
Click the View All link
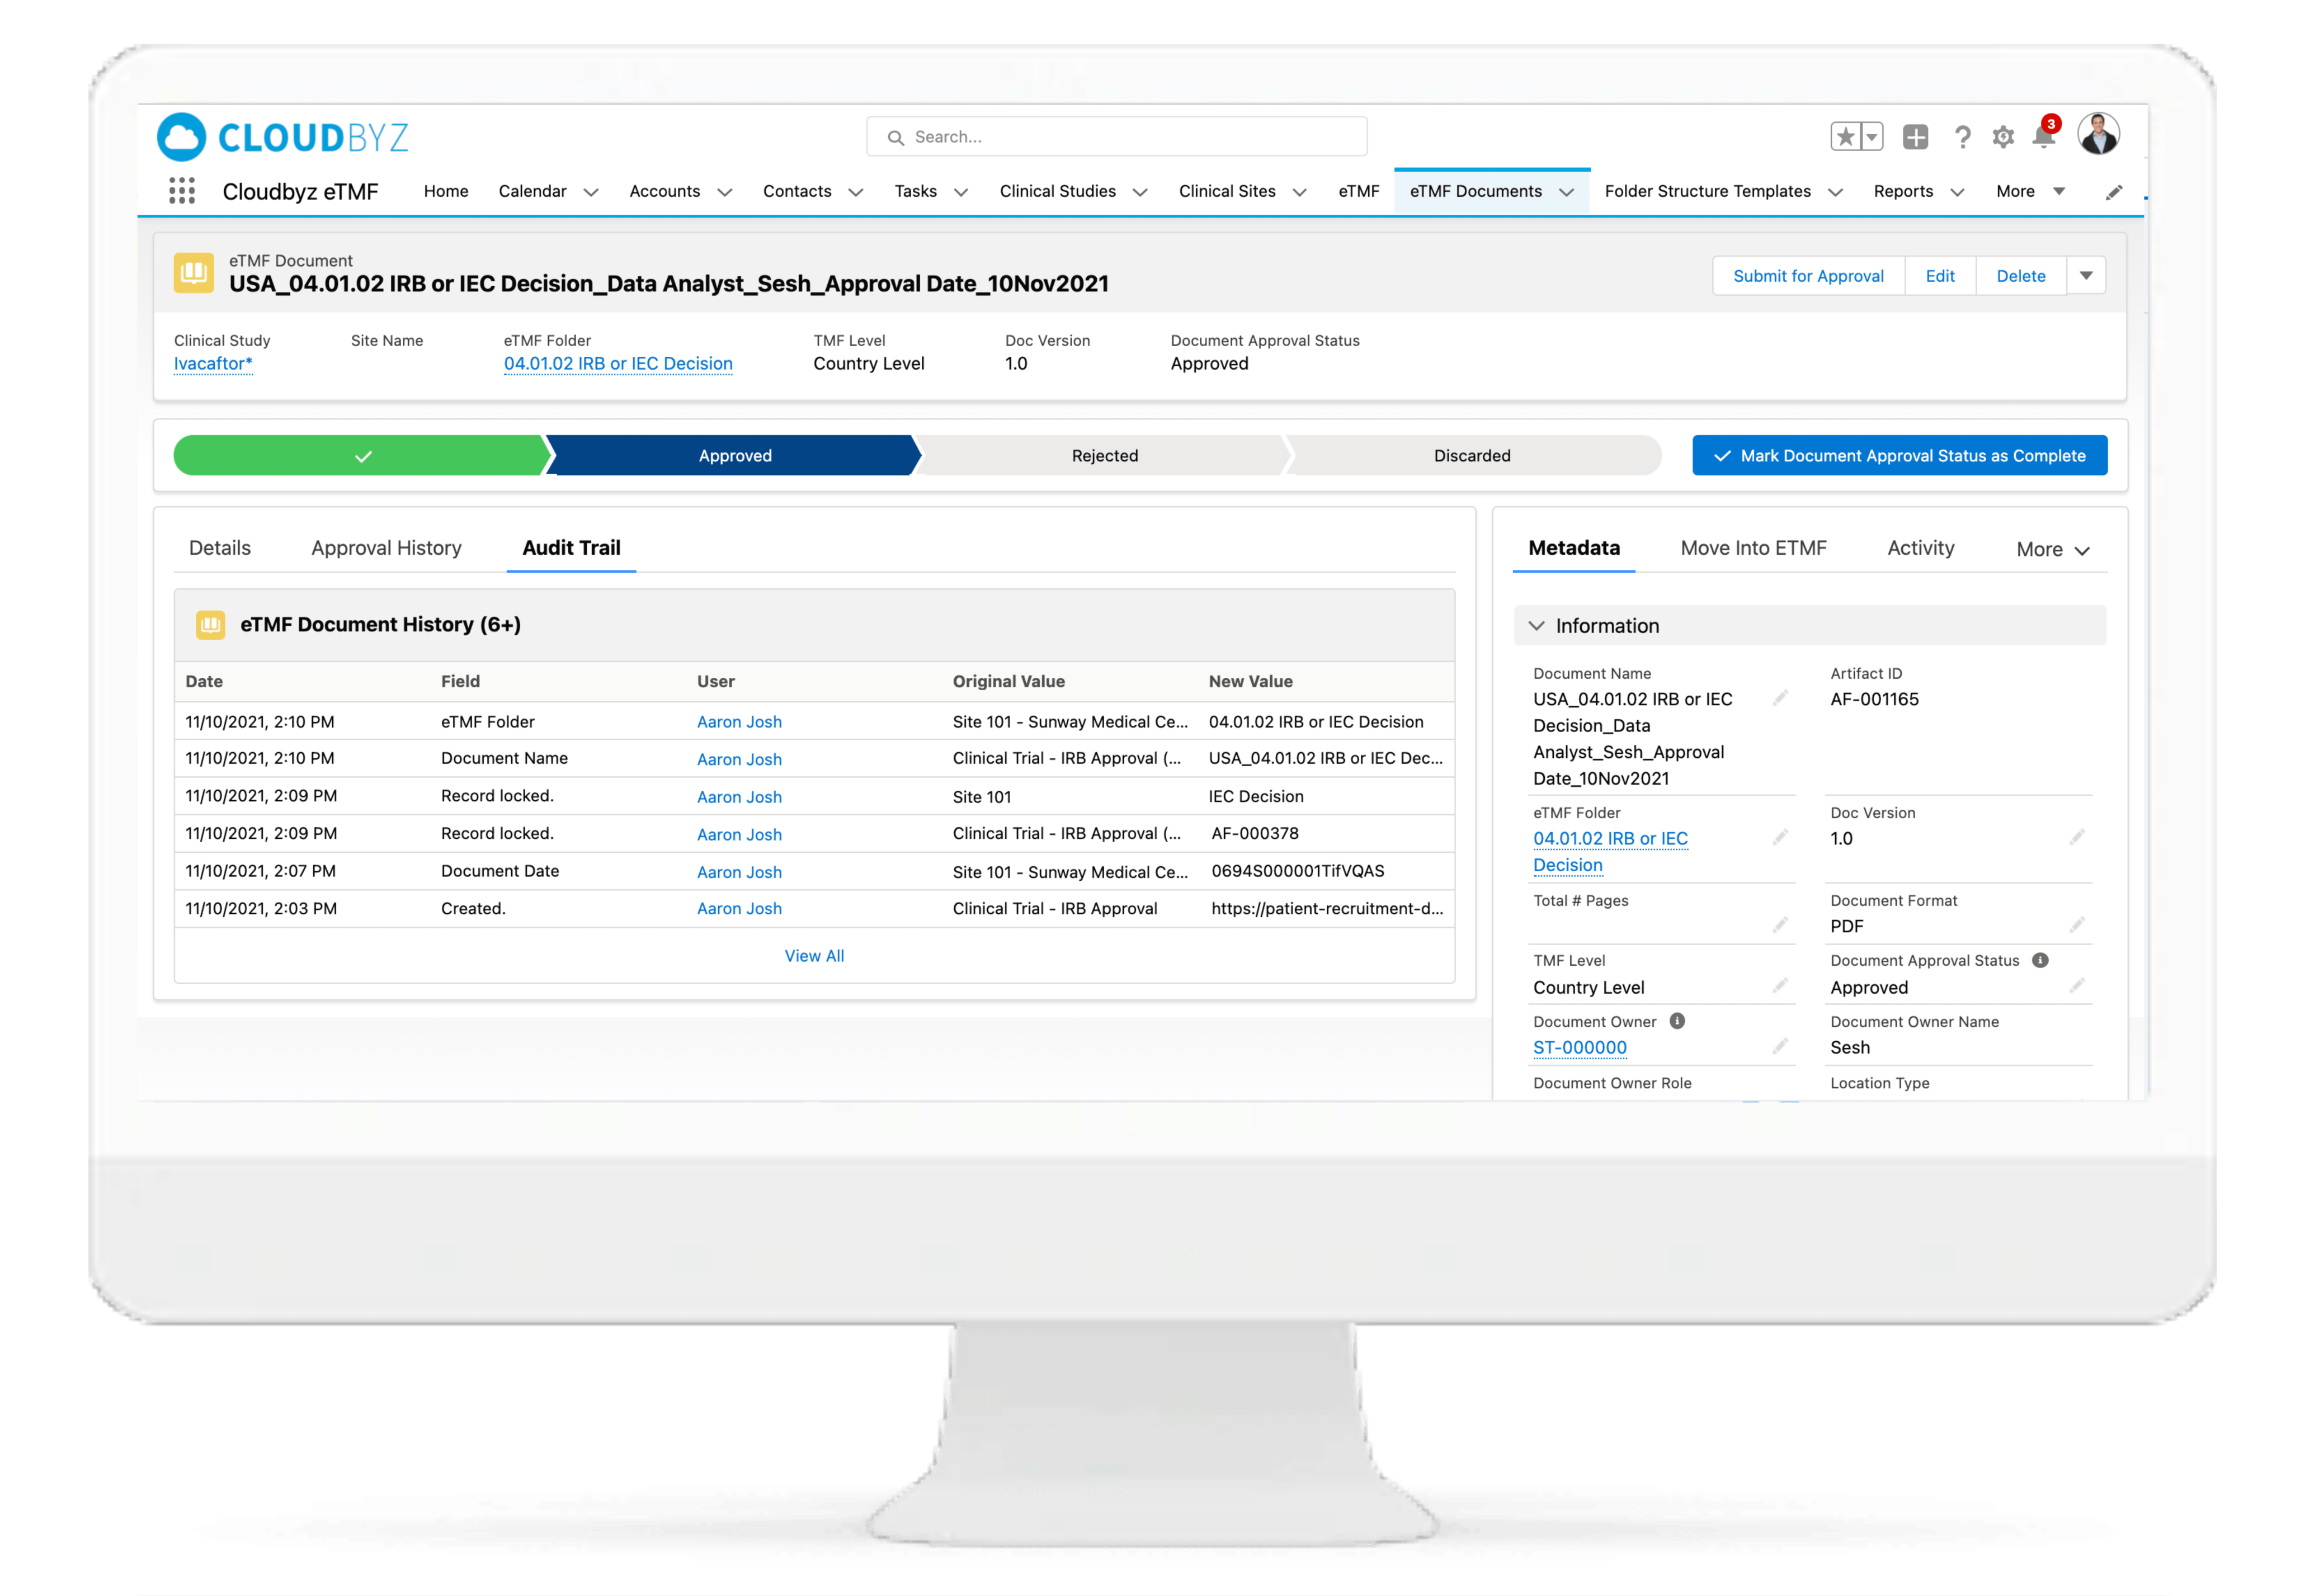[x=814, y=956]
